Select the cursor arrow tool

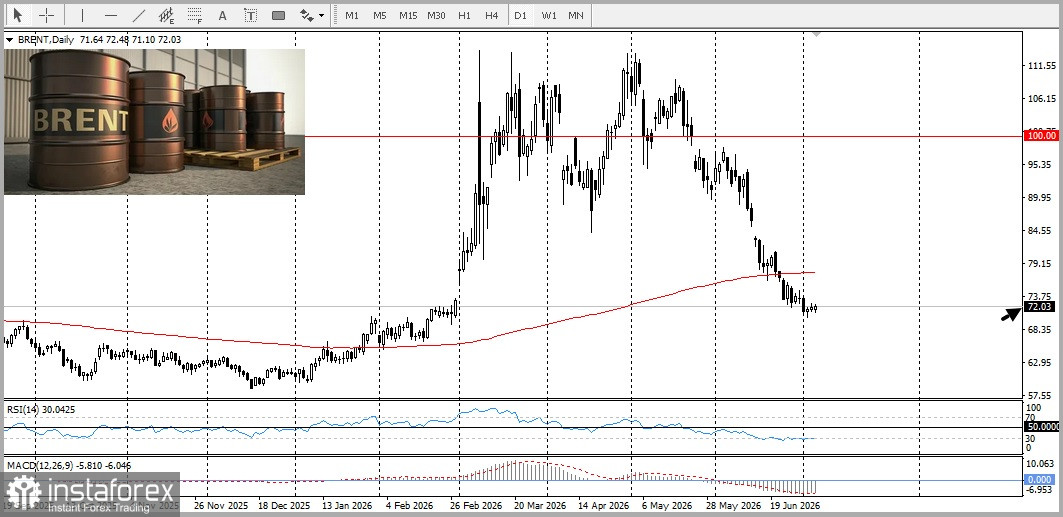point(17,15)
